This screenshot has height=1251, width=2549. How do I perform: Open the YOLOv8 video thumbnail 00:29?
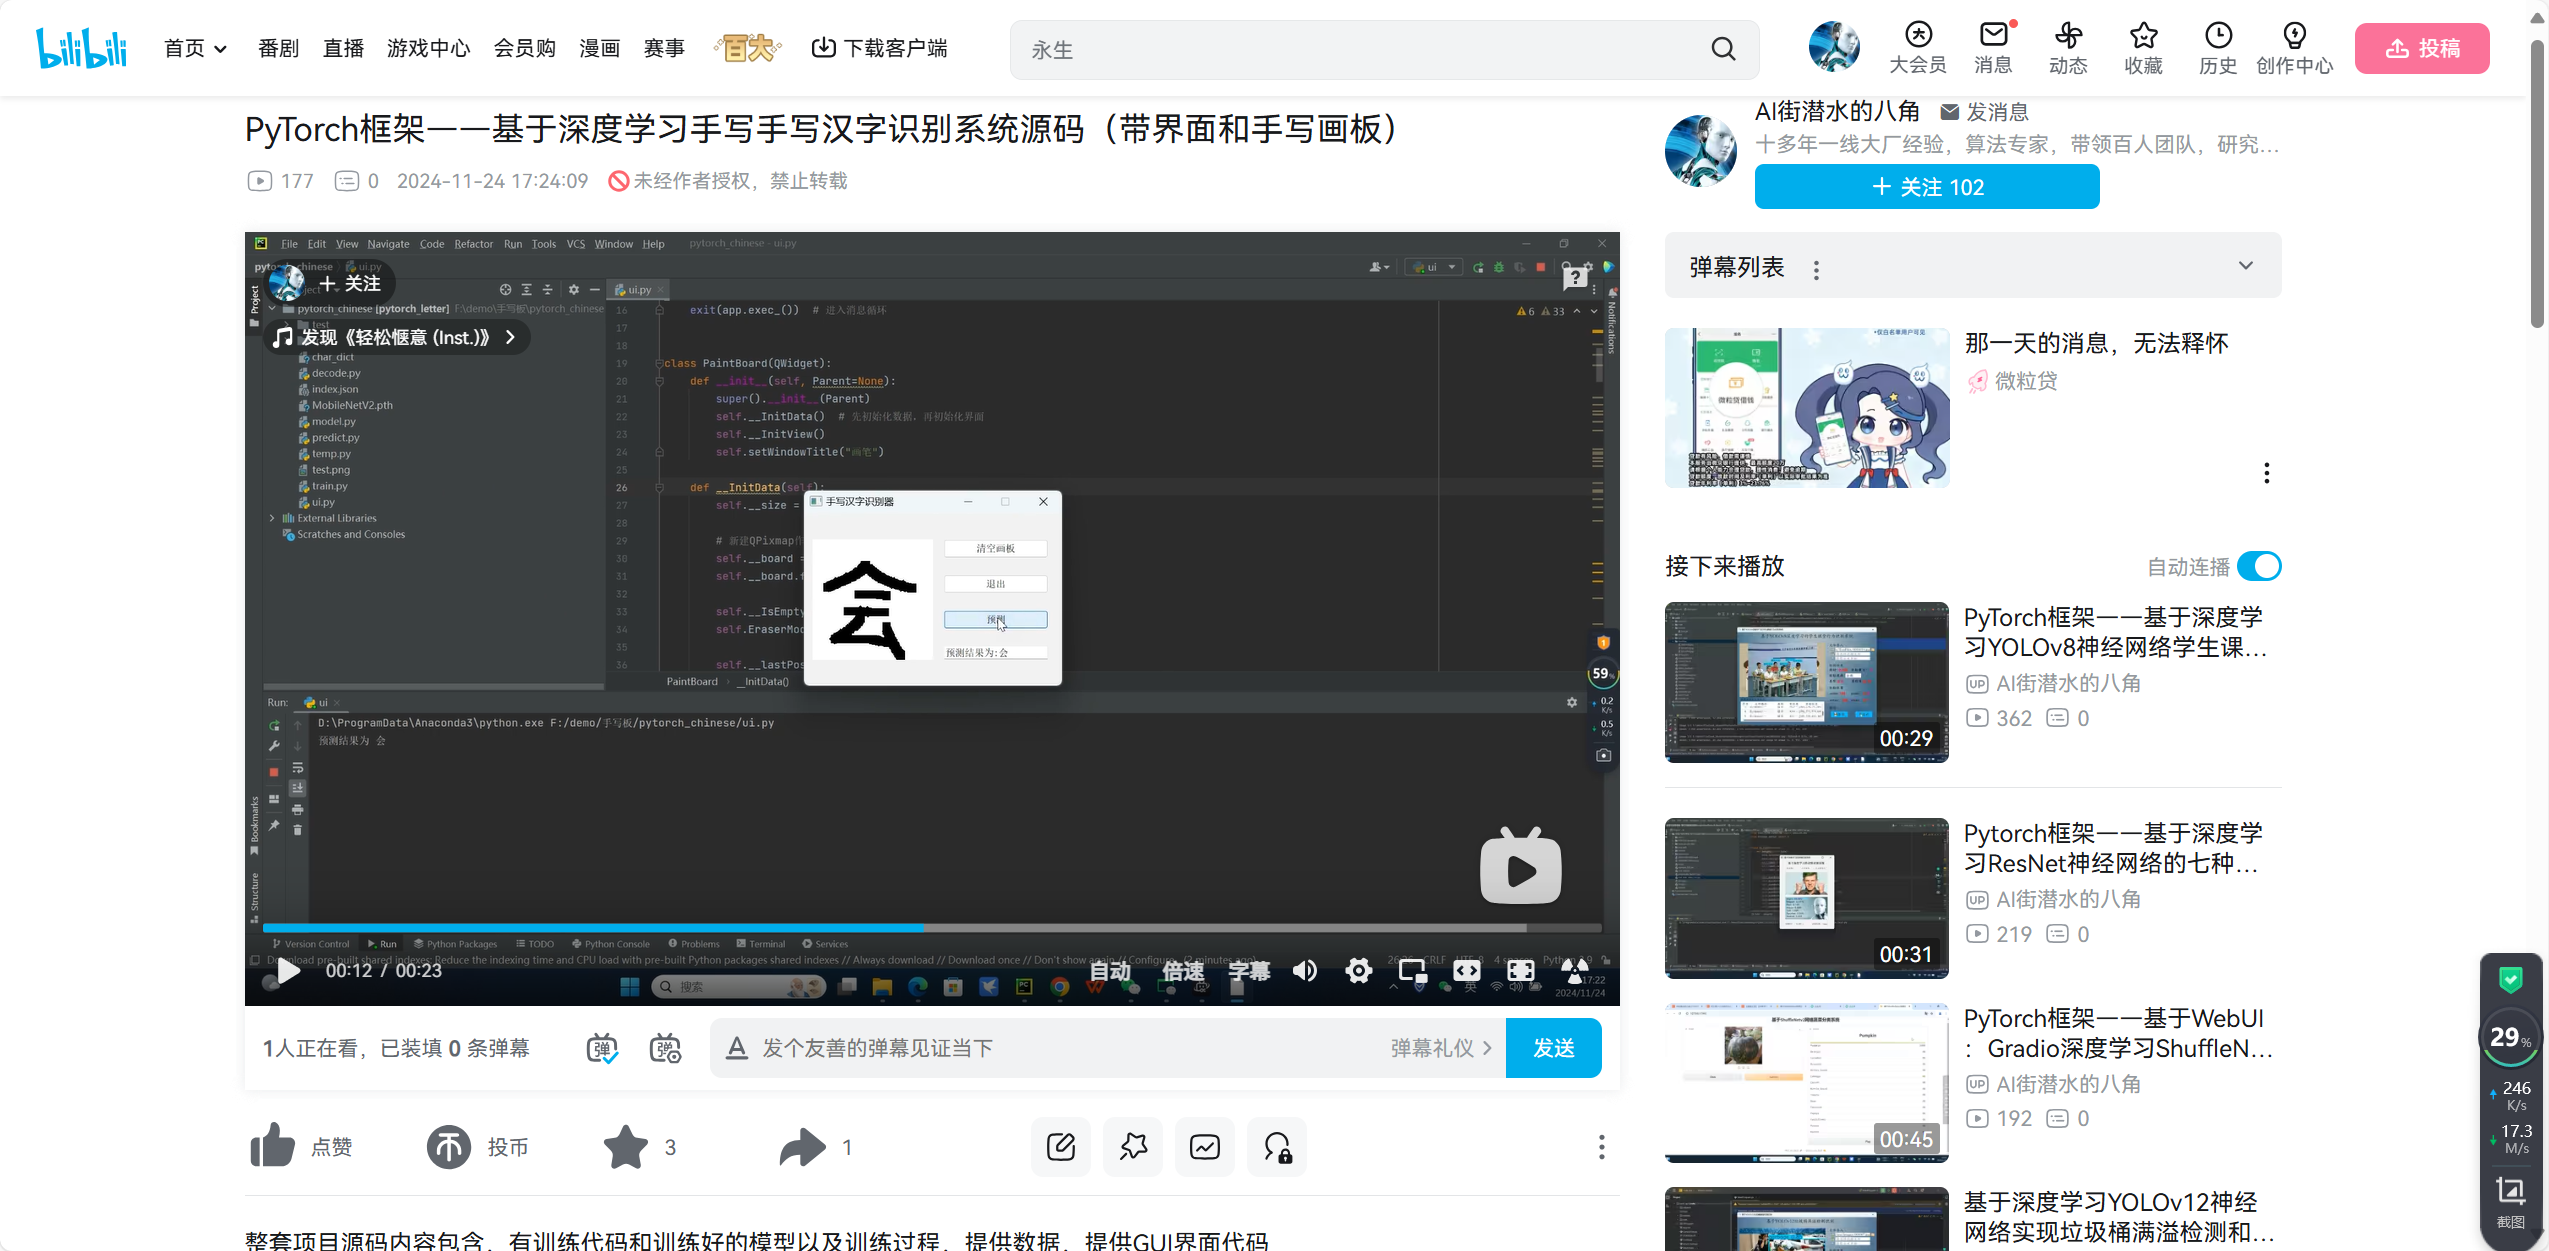1806,681
